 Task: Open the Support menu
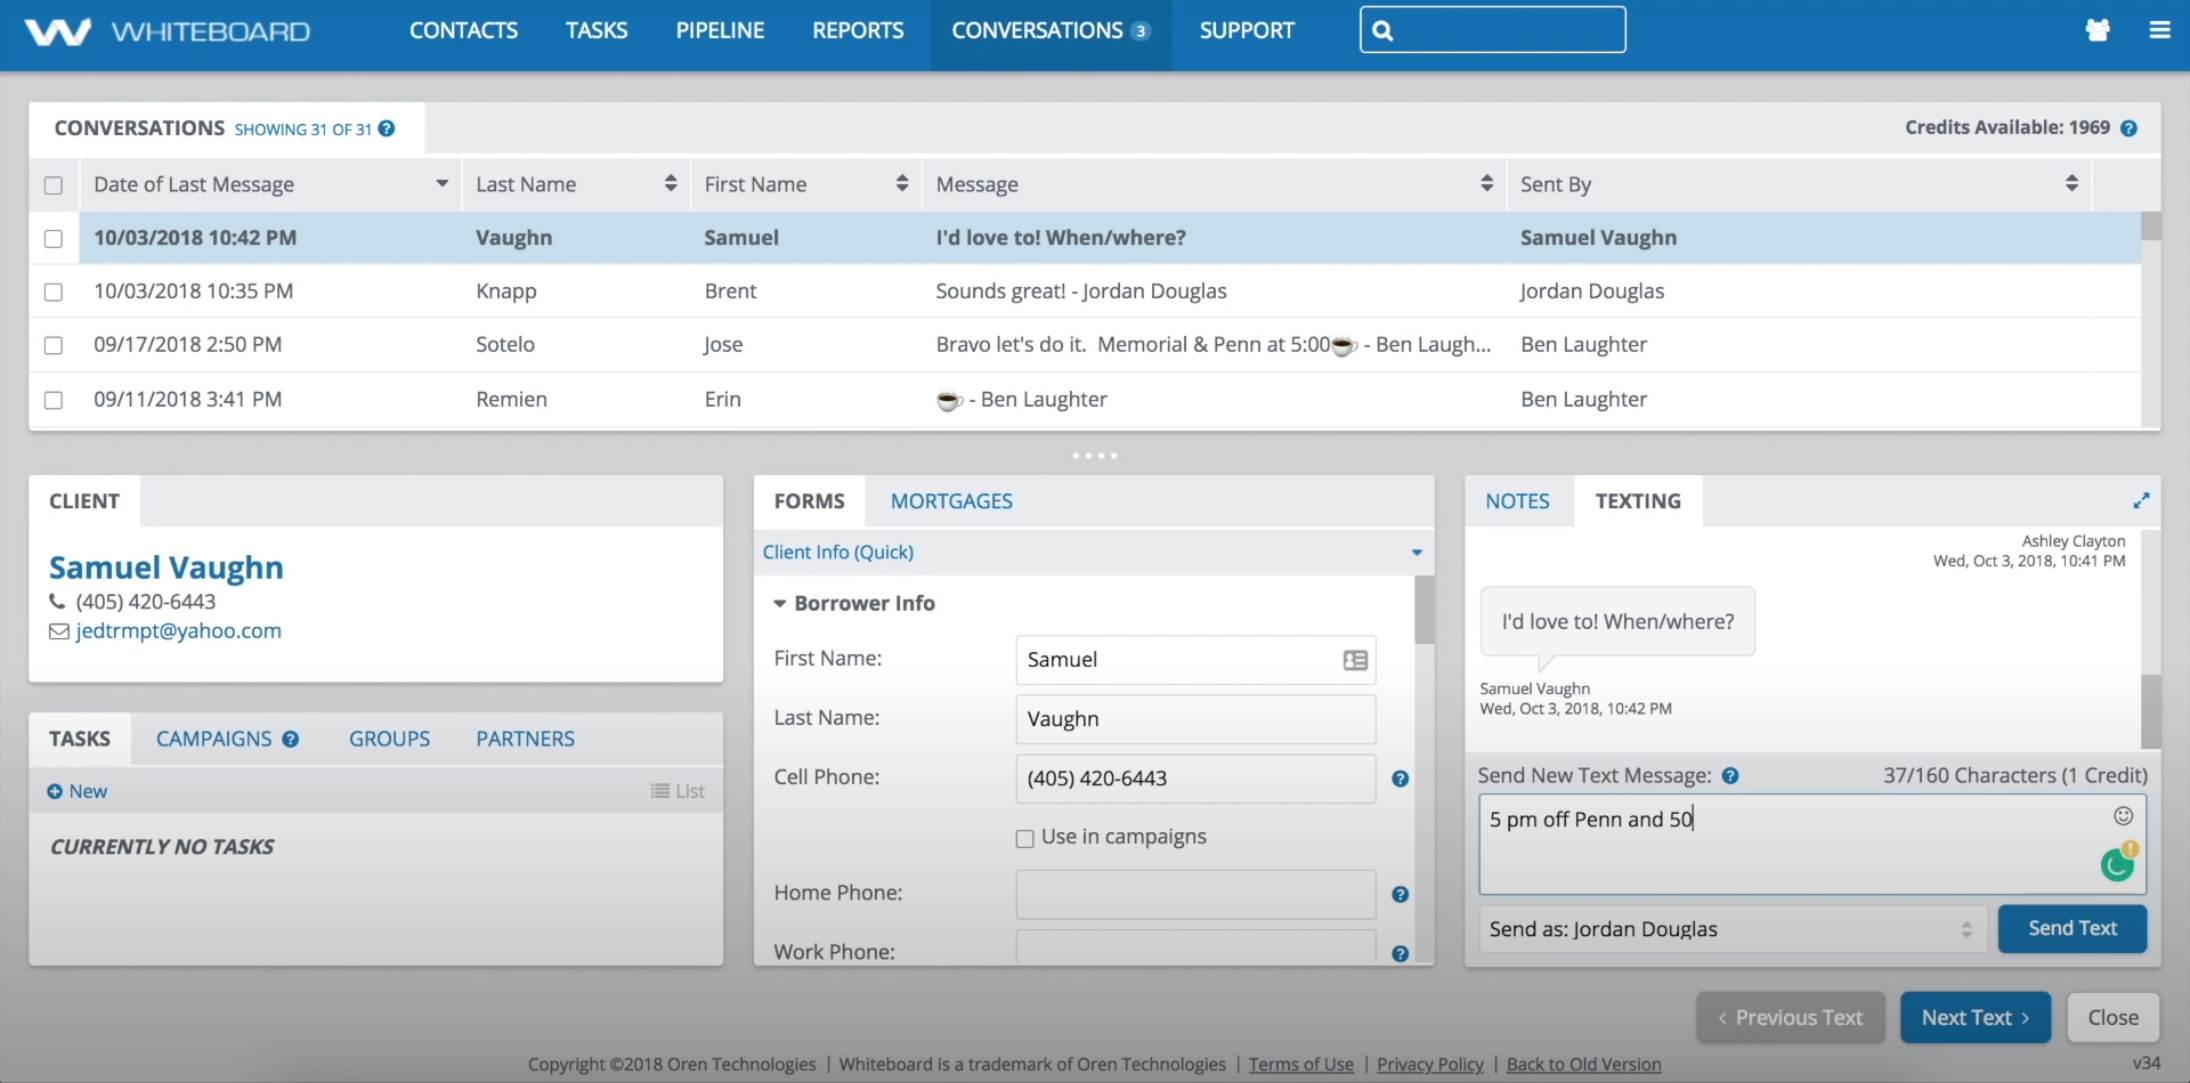pyautogui.click(x=1247, y=31)
